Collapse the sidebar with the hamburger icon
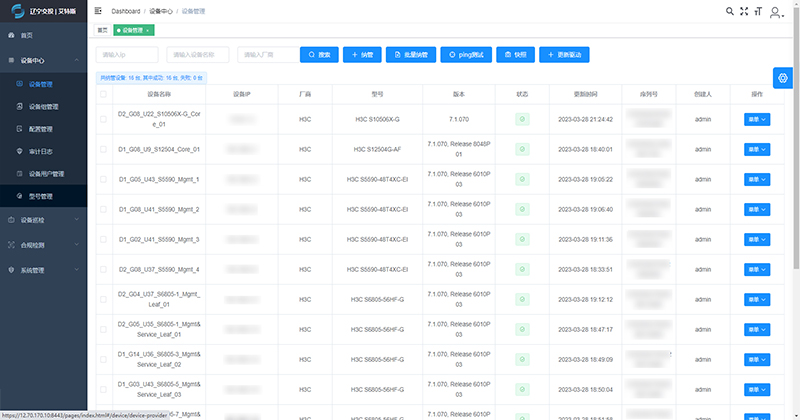Viewport: 800px width, 420px height. pyautogui.click(x=96, y=10)
